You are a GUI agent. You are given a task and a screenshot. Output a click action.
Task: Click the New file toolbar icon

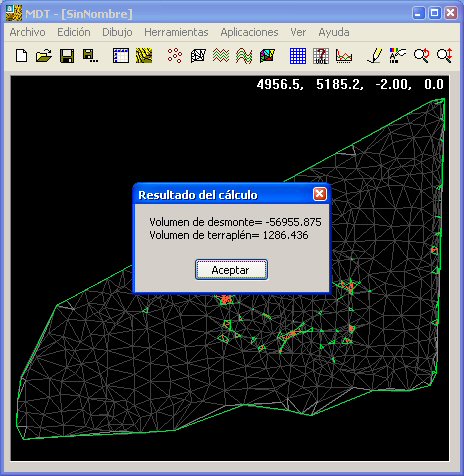click(x=22, y=56)
